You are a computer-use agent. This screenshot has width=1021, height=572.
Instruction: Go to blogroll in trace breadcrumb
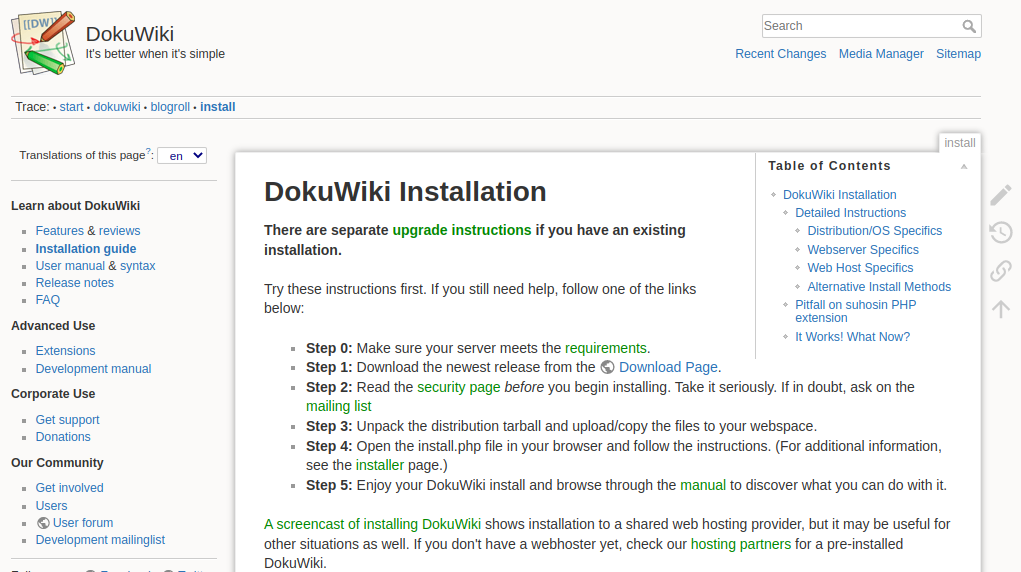pos(170,107)
